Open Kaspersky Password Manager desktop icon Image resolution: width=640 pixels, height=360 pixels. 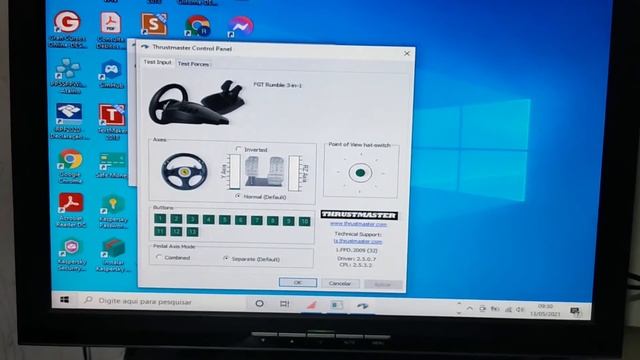(113, 211)
